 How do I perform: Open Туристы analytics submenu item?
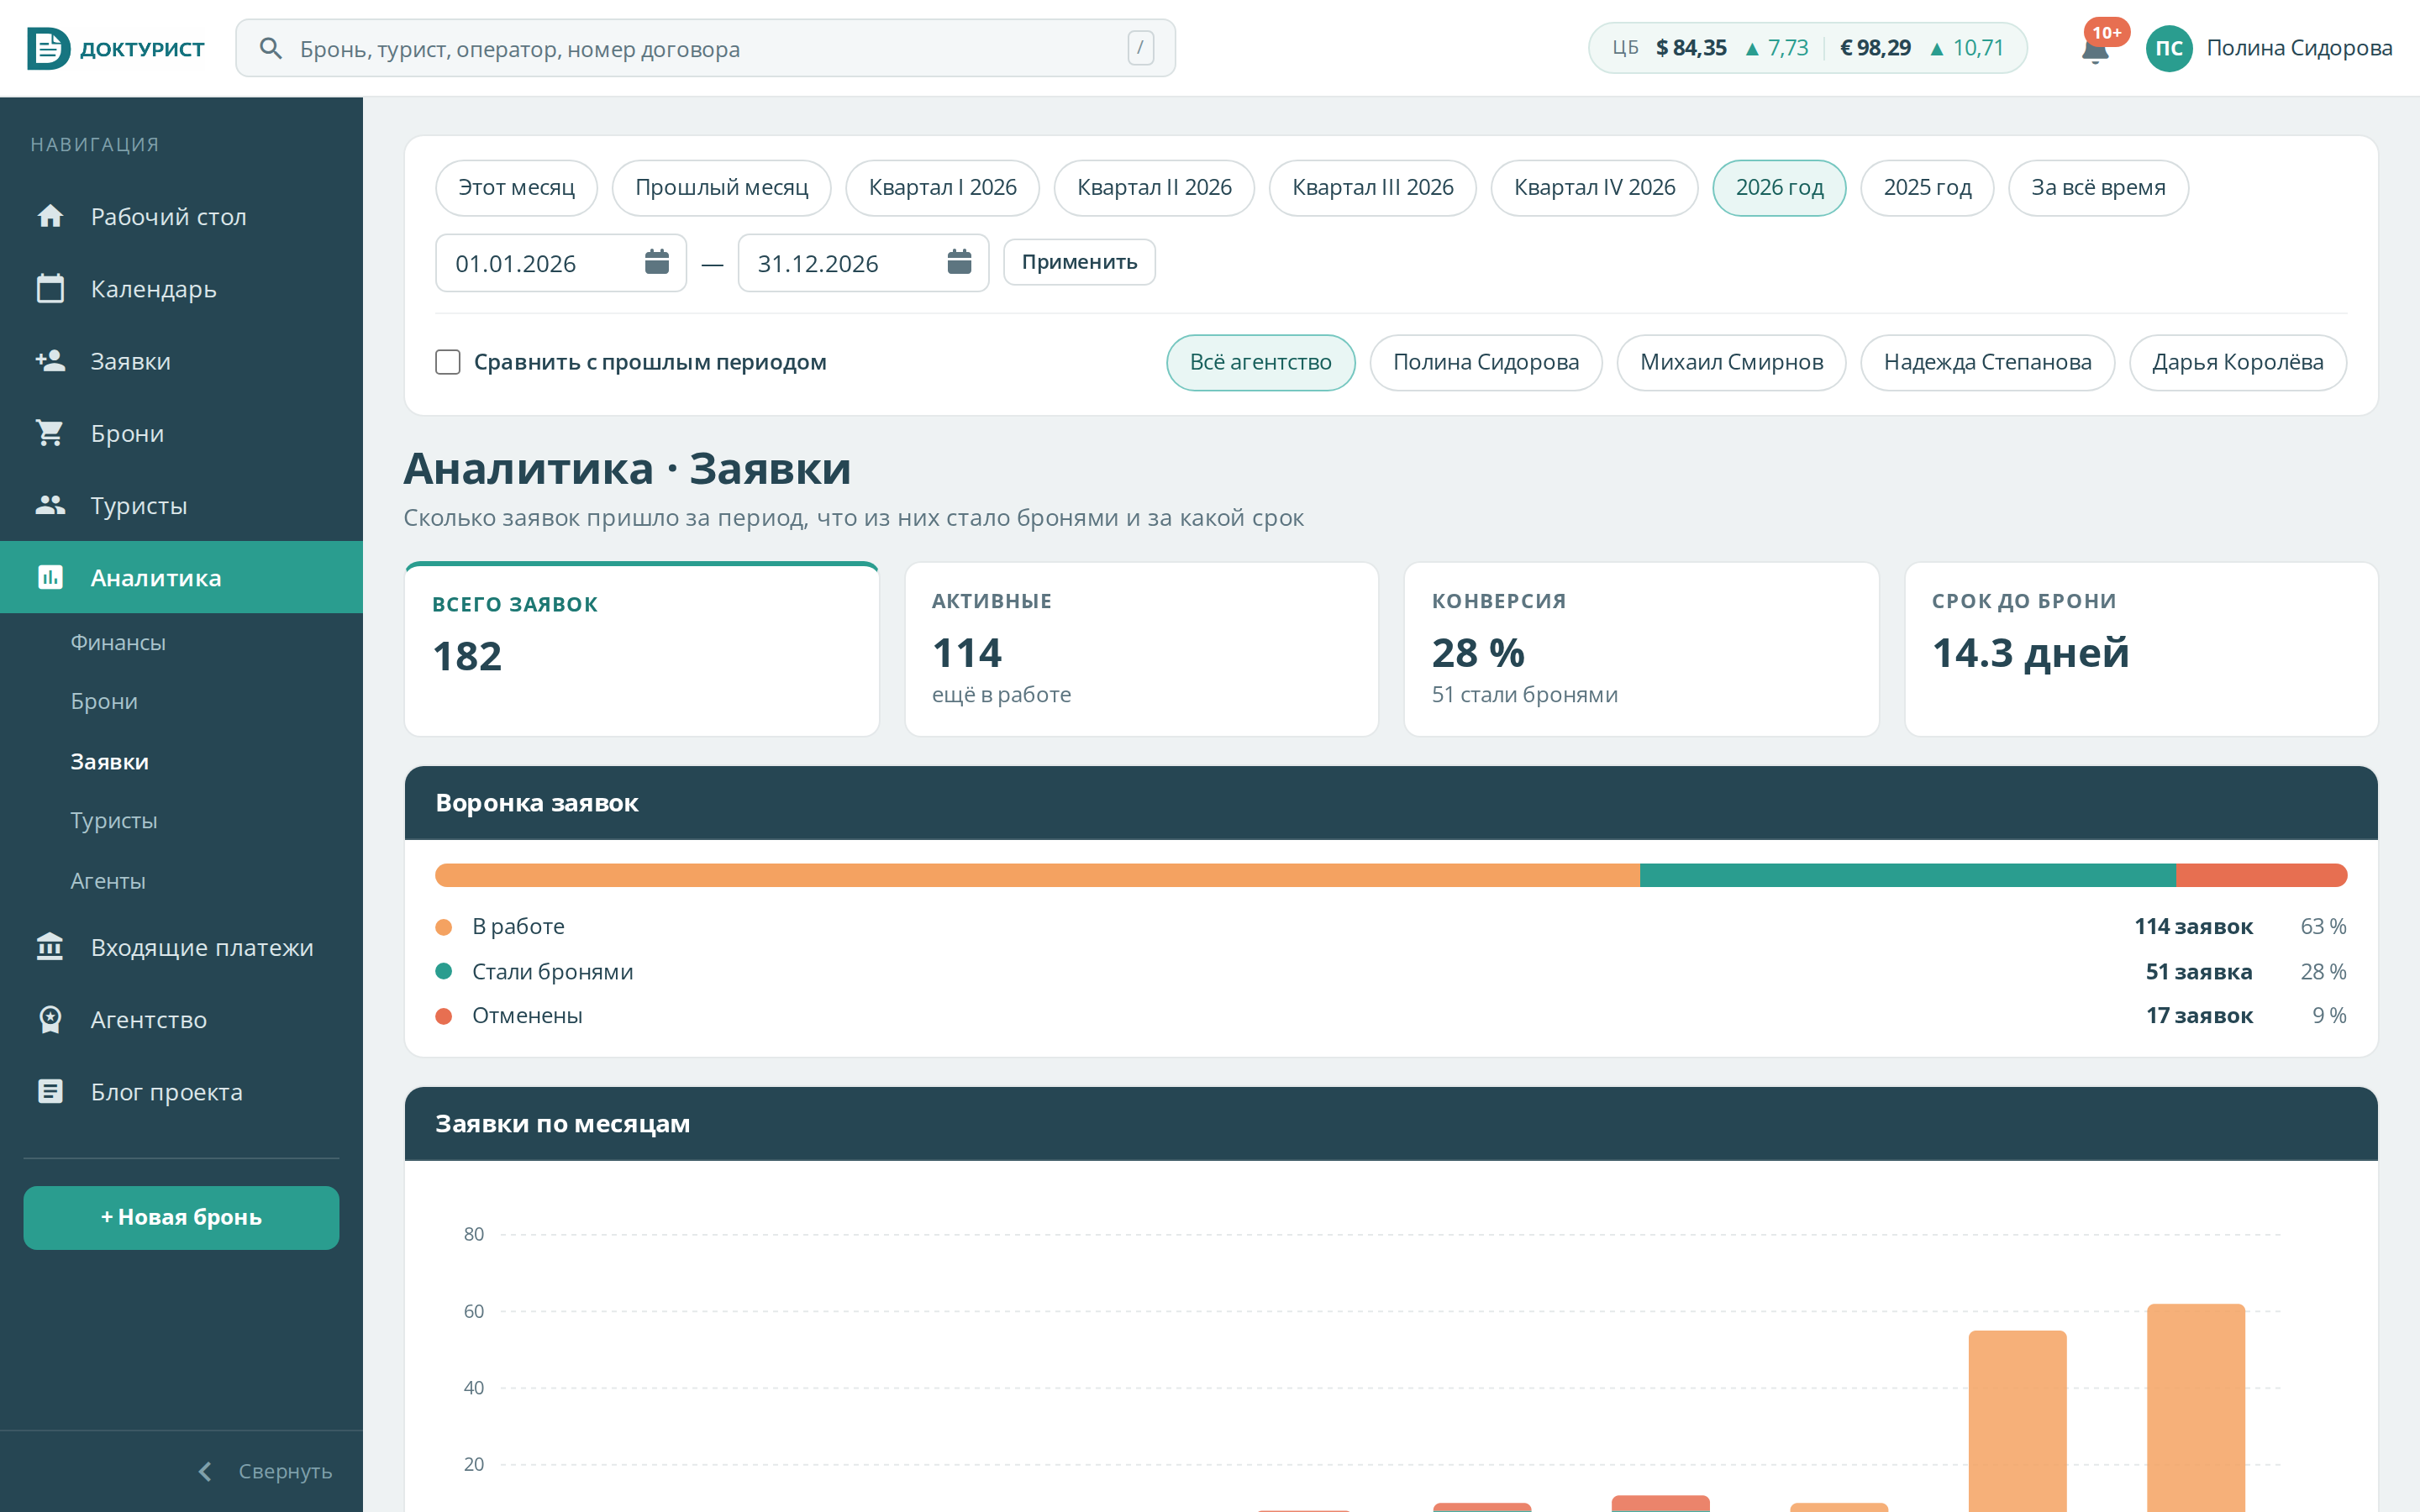point(114,820)
